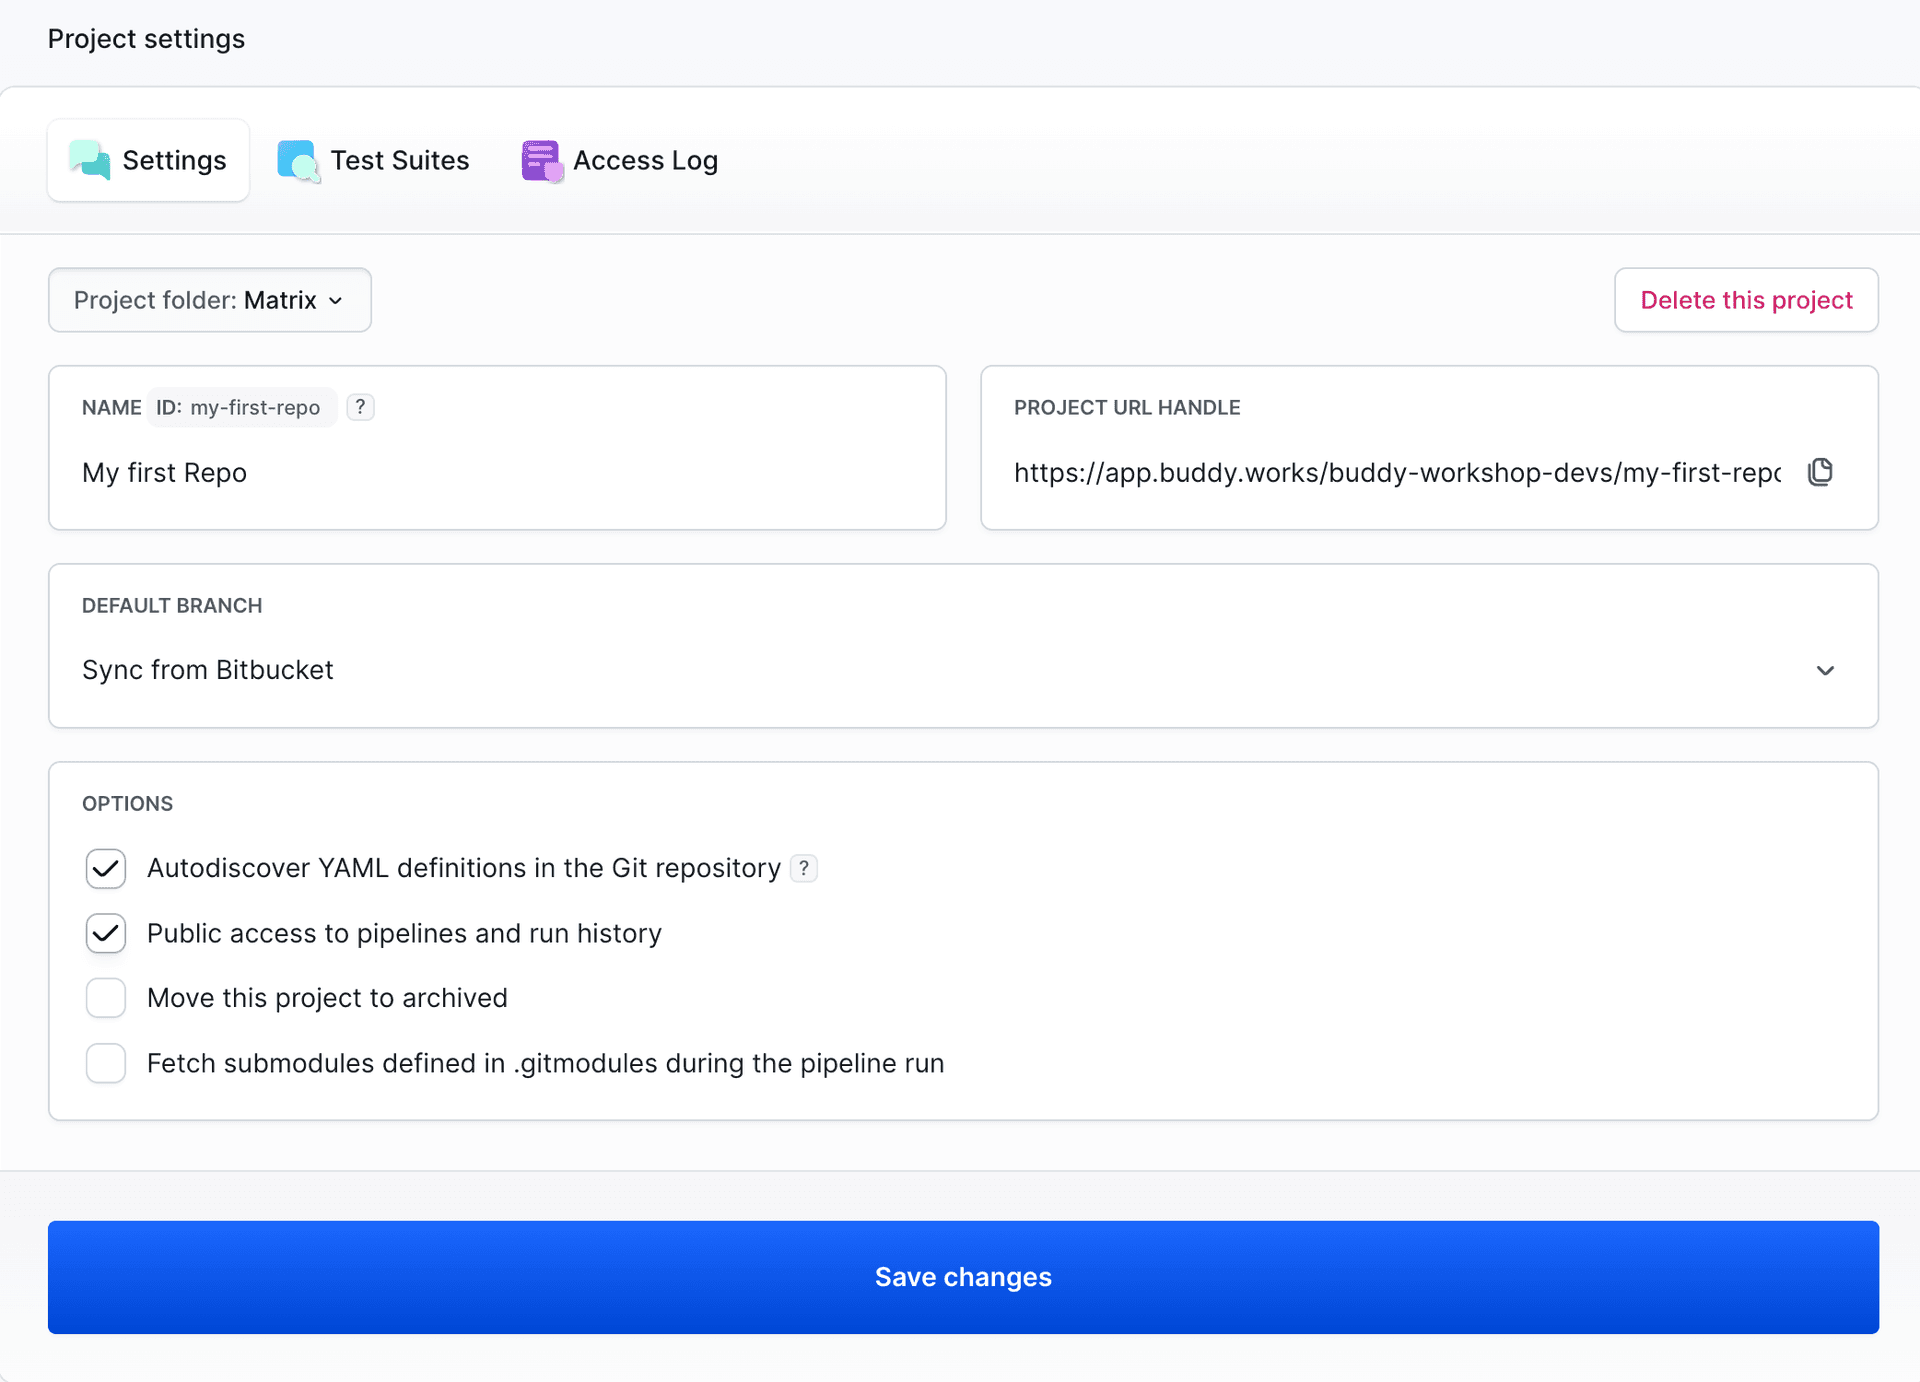The height and width of the screenshot is (1382, 1920).
Task: Click the Delete this project button
Action: click(1745, 300)
